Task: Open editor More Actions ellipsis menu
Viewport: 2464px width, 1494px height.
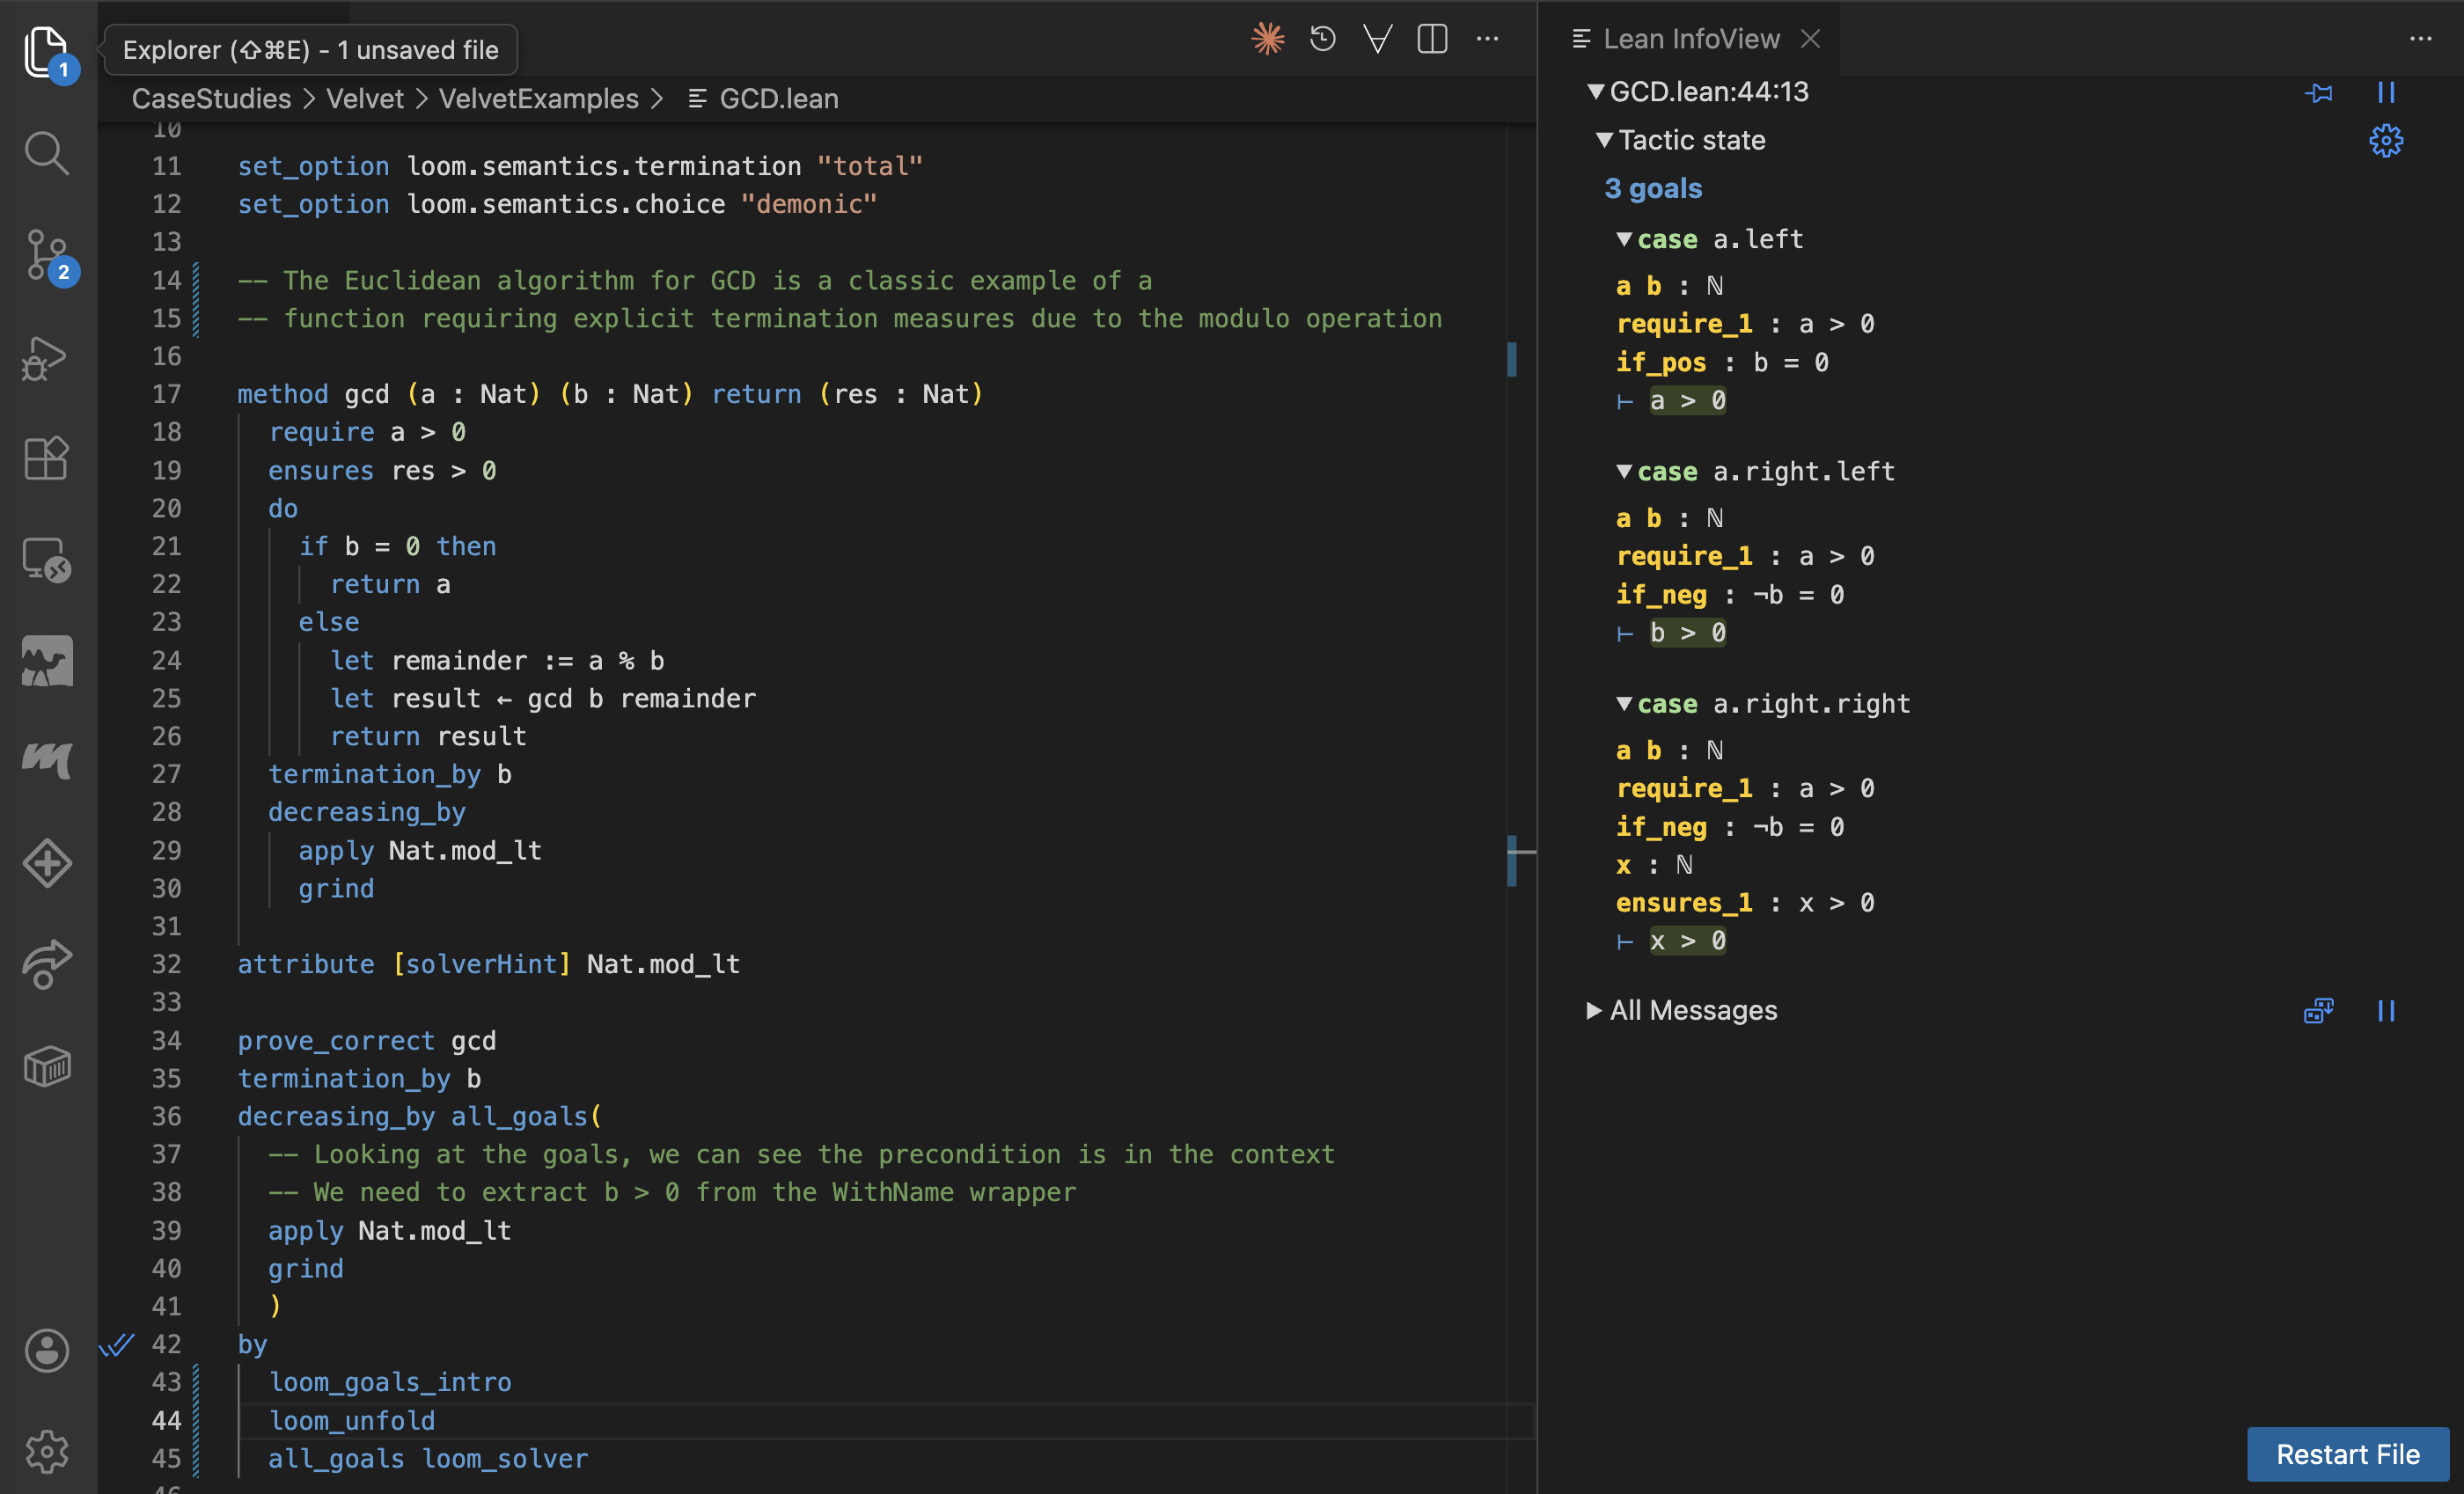Action: 1487,39
